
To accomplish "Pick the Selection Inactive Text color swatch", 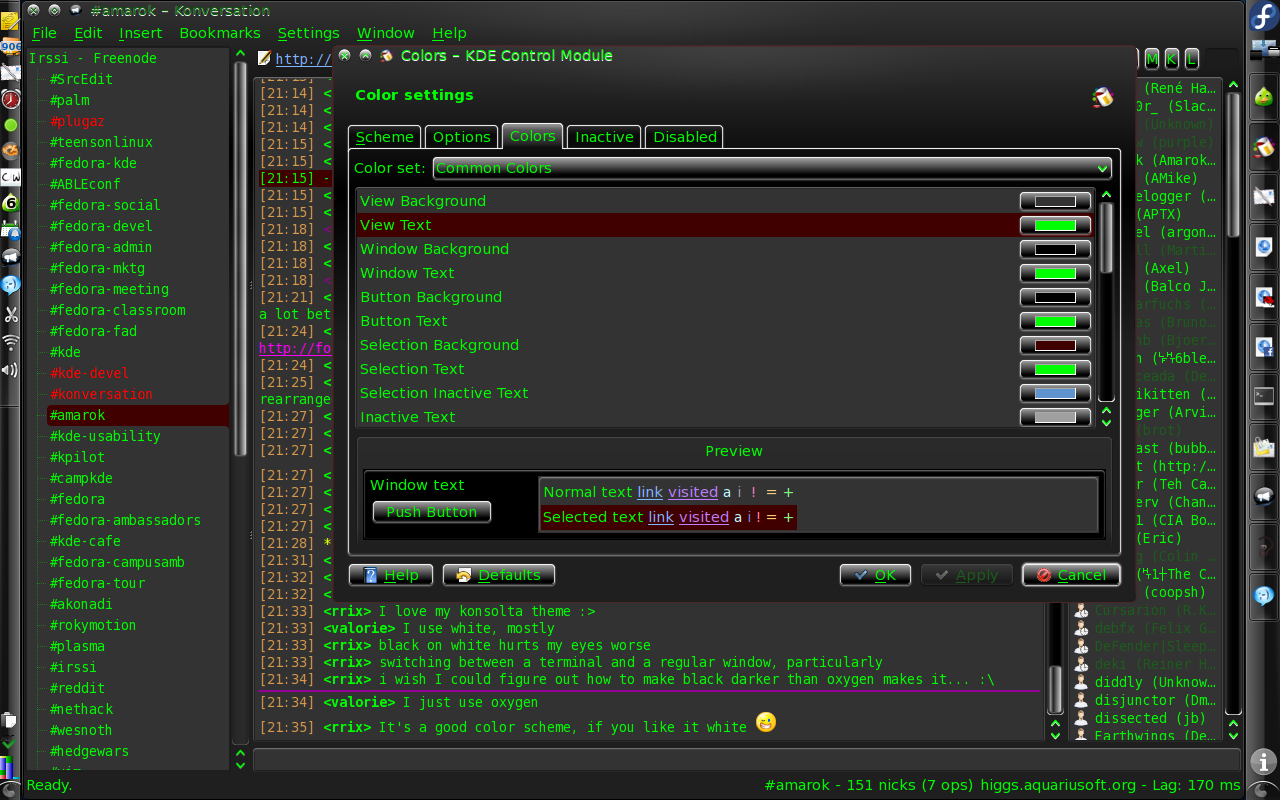I will (1055, 393).
